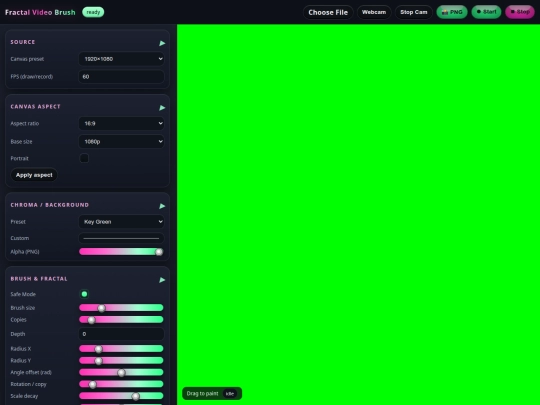Start the Webcam source

[x=374, y=12]
